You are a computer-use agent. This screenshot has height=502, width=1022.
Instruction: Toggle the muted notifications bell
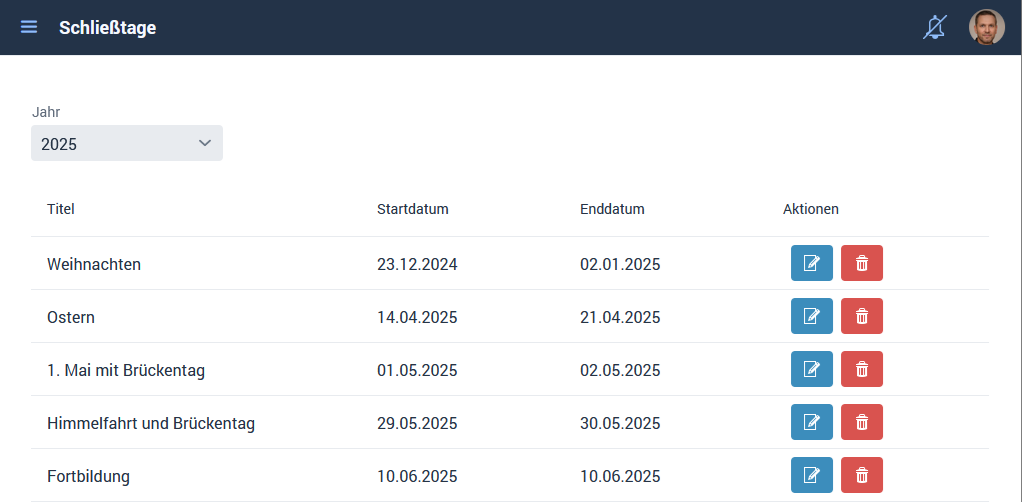934,27
